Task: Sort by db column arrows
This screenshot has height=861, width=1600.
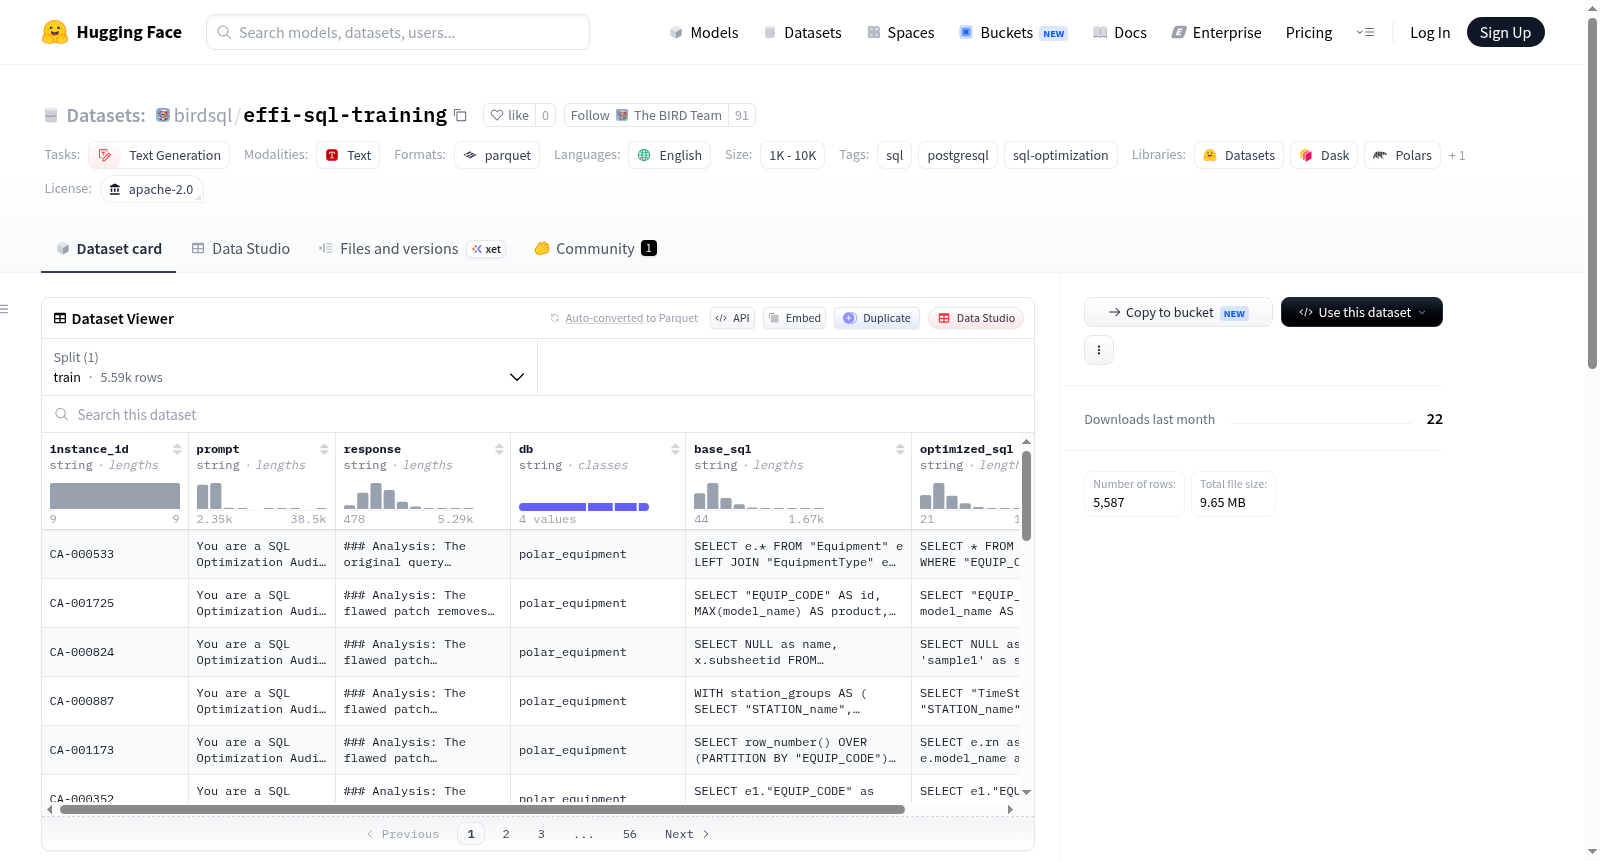Action: point(675,449)
